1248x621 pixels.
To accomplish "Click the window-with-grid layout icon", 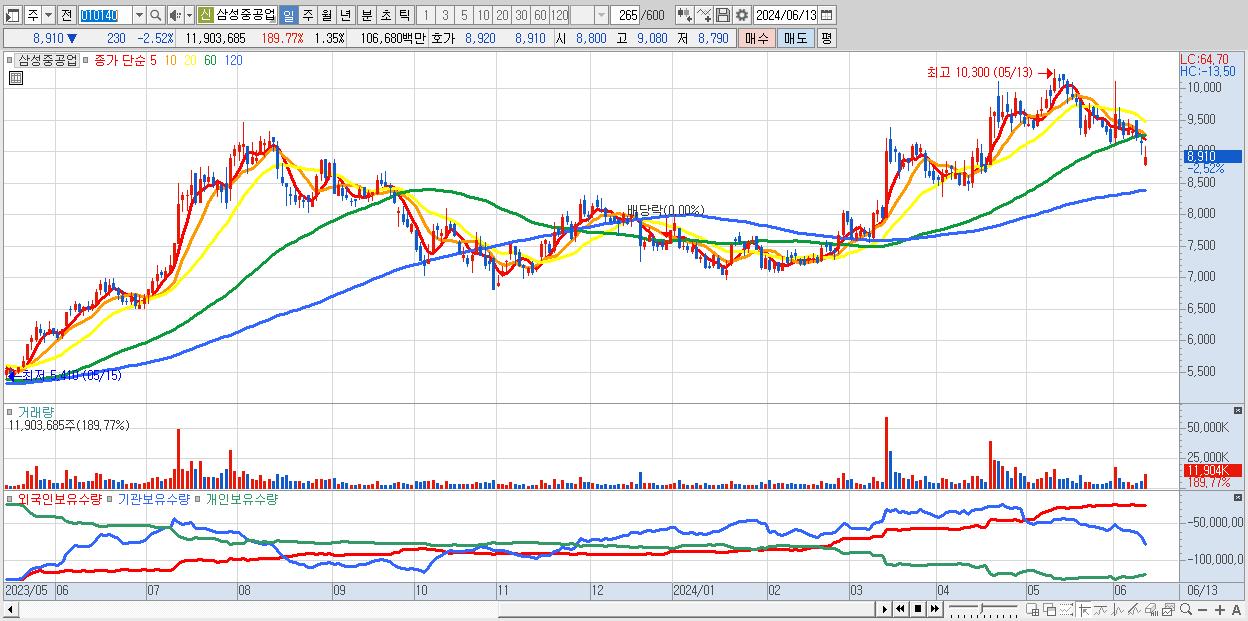I will [1032, 609].
